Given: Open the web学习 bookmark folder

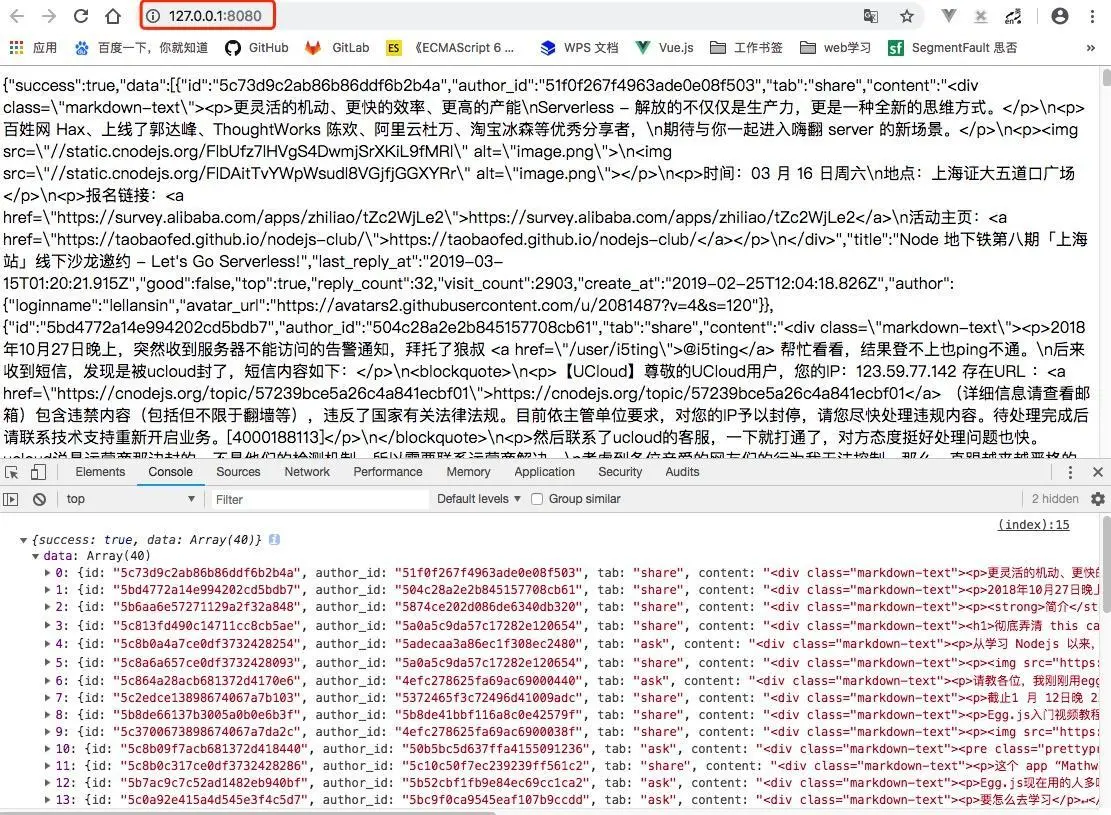Looking at the screenshot, I should click(835, 47).
